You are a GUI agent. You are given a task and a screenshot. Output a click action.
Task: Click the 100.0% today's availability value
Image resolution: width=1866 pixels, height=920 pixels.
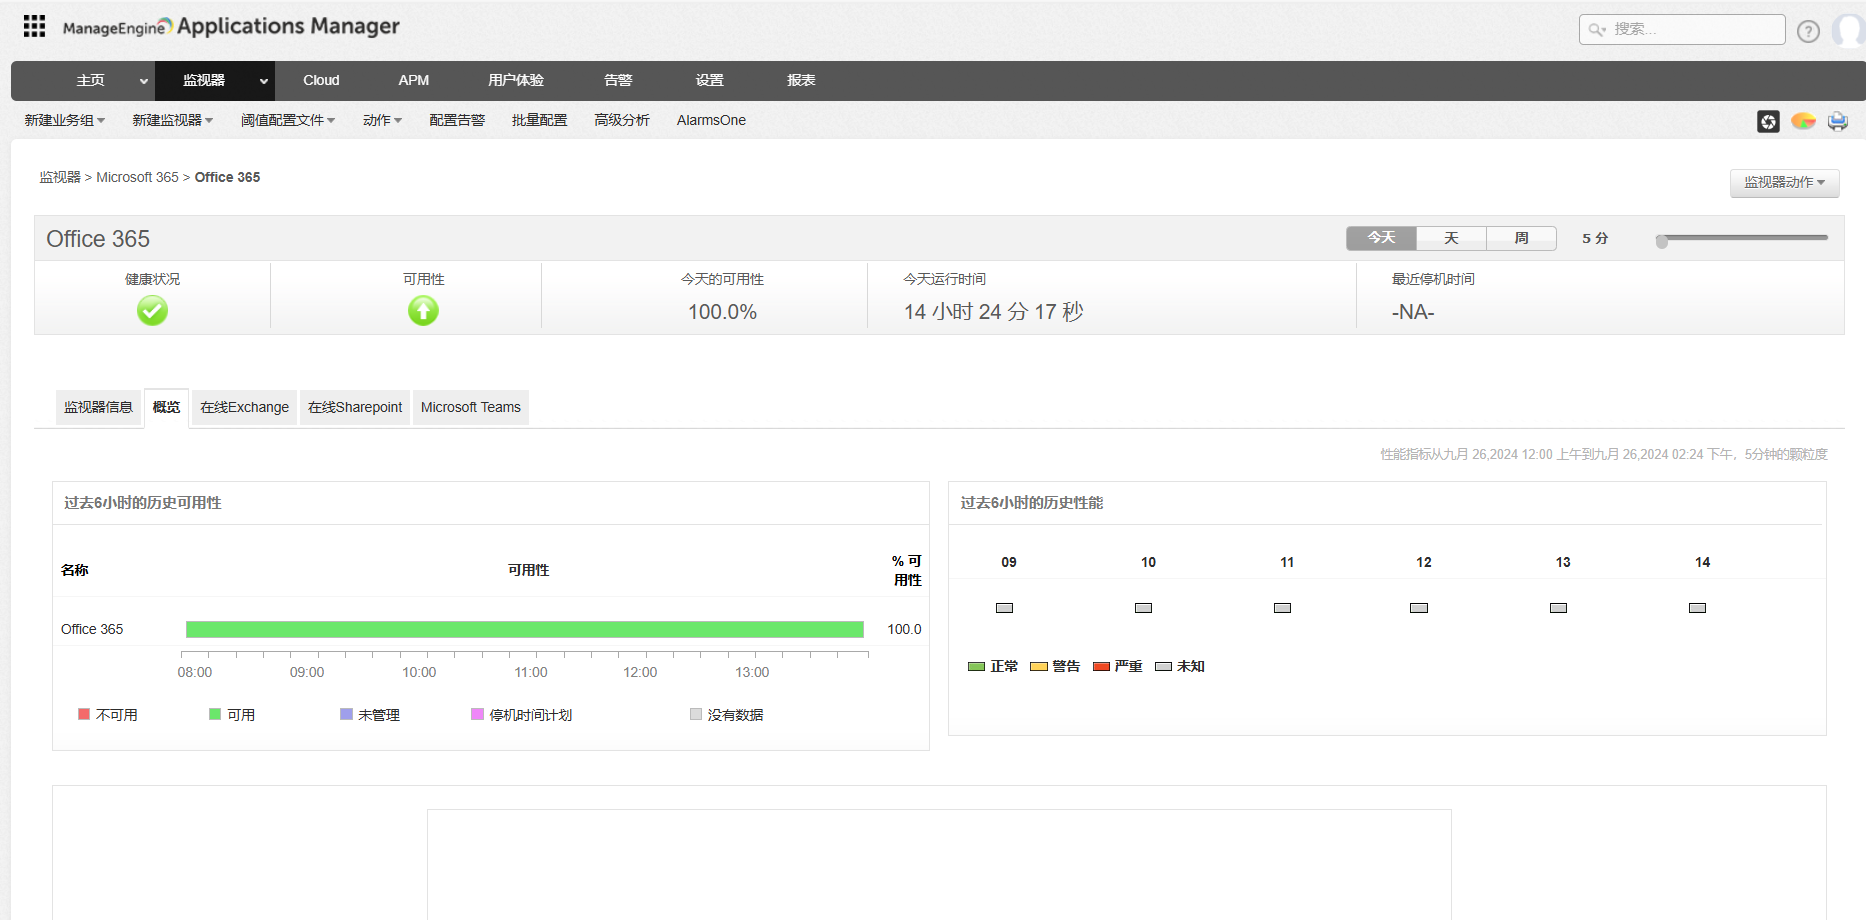pos(722,312)
